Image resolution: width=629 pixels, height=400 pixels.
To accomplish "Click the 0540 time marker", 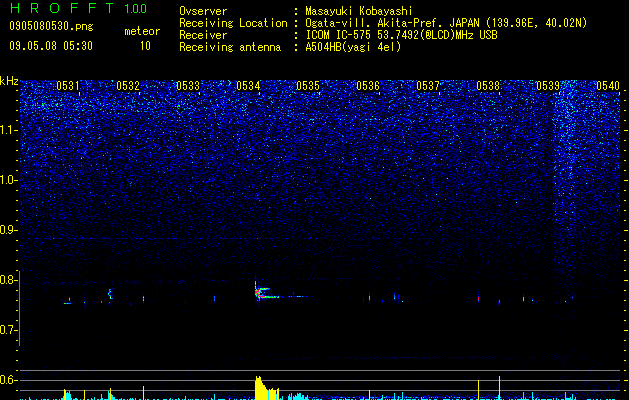I will [x=608, y=85].
